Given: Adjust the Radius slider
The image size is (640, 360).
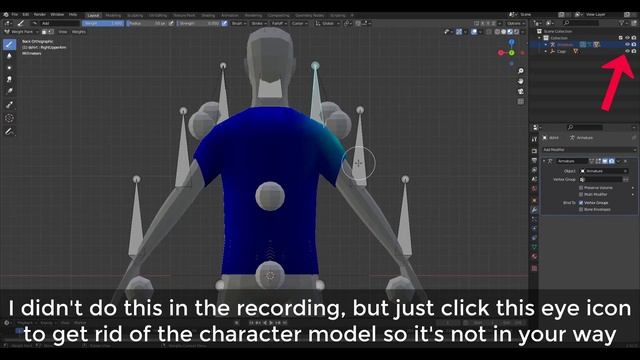Looking at the screenshot, I should coord(147,23).
